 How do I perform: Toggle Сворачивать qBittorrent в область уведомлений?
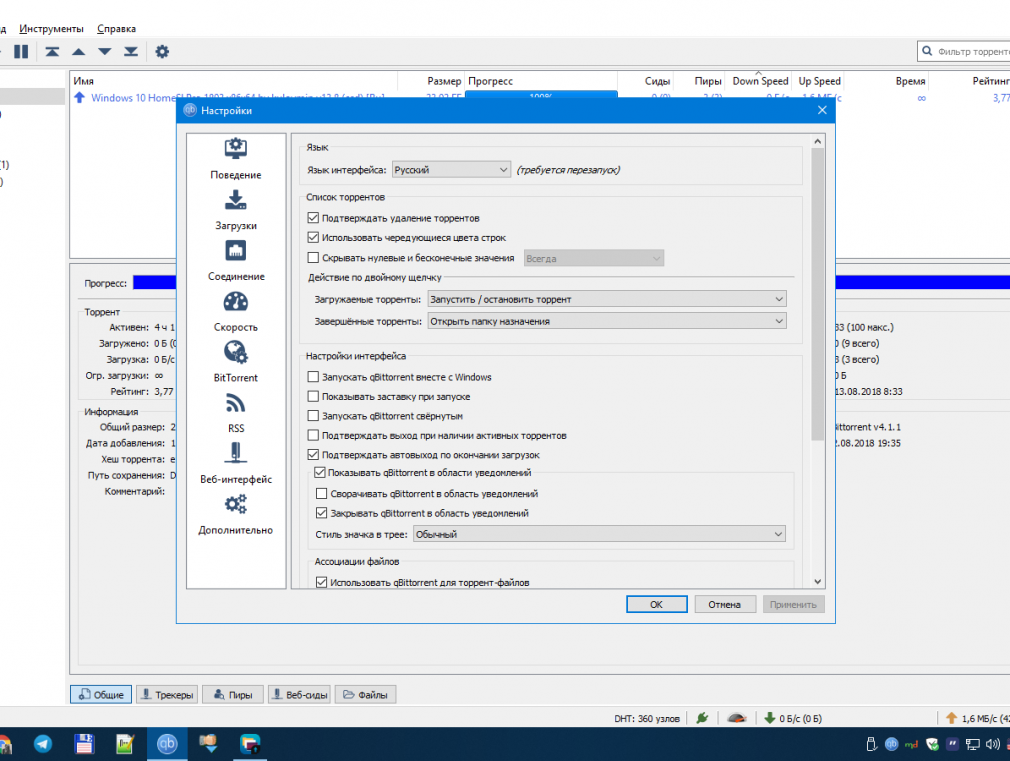click(x=321, y=494)
